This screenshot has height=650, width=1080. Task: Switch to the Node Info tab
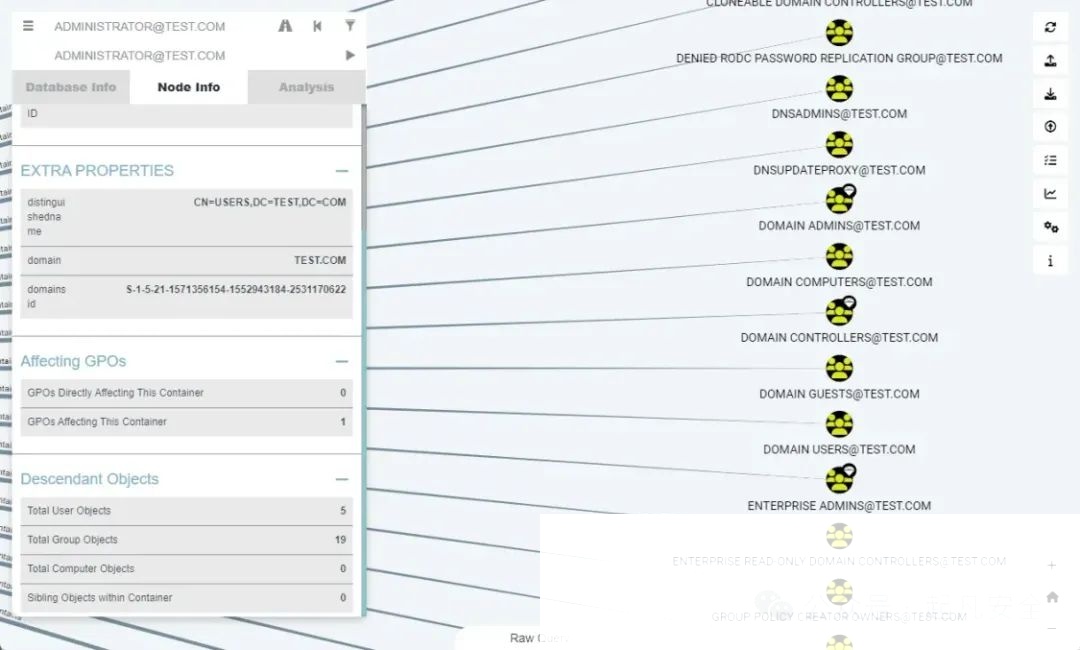tap(189, 87)
